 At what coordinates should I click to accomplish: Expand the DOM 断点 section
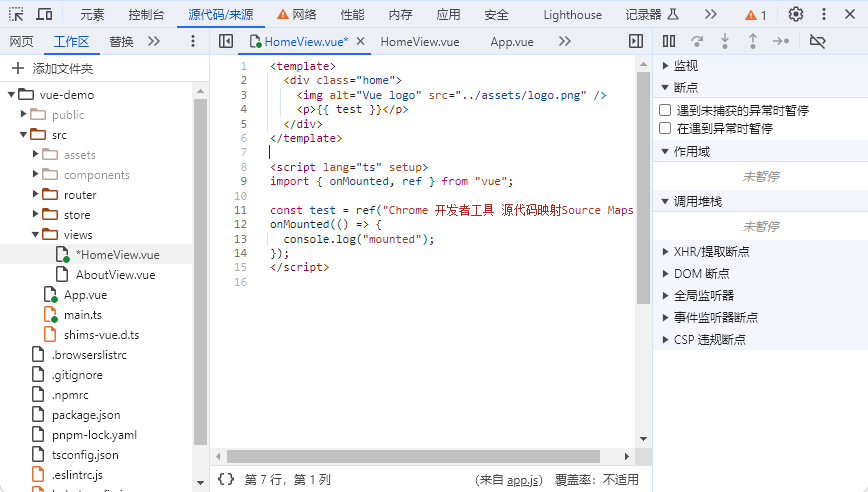coord(665,273)
